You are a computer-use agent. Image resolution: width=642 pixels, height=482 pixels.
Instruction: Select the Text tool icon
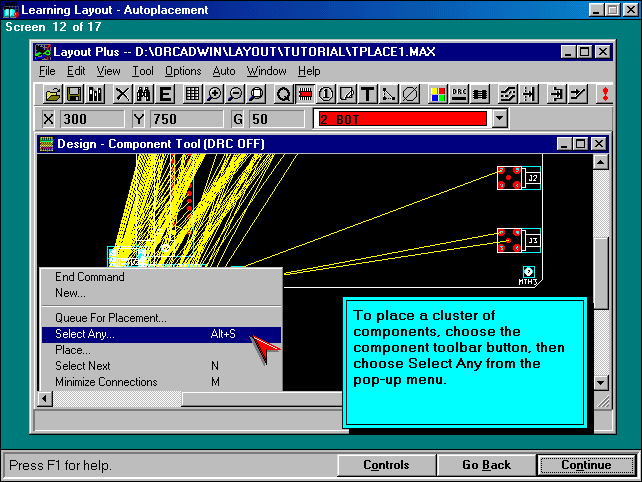(367, 94)
